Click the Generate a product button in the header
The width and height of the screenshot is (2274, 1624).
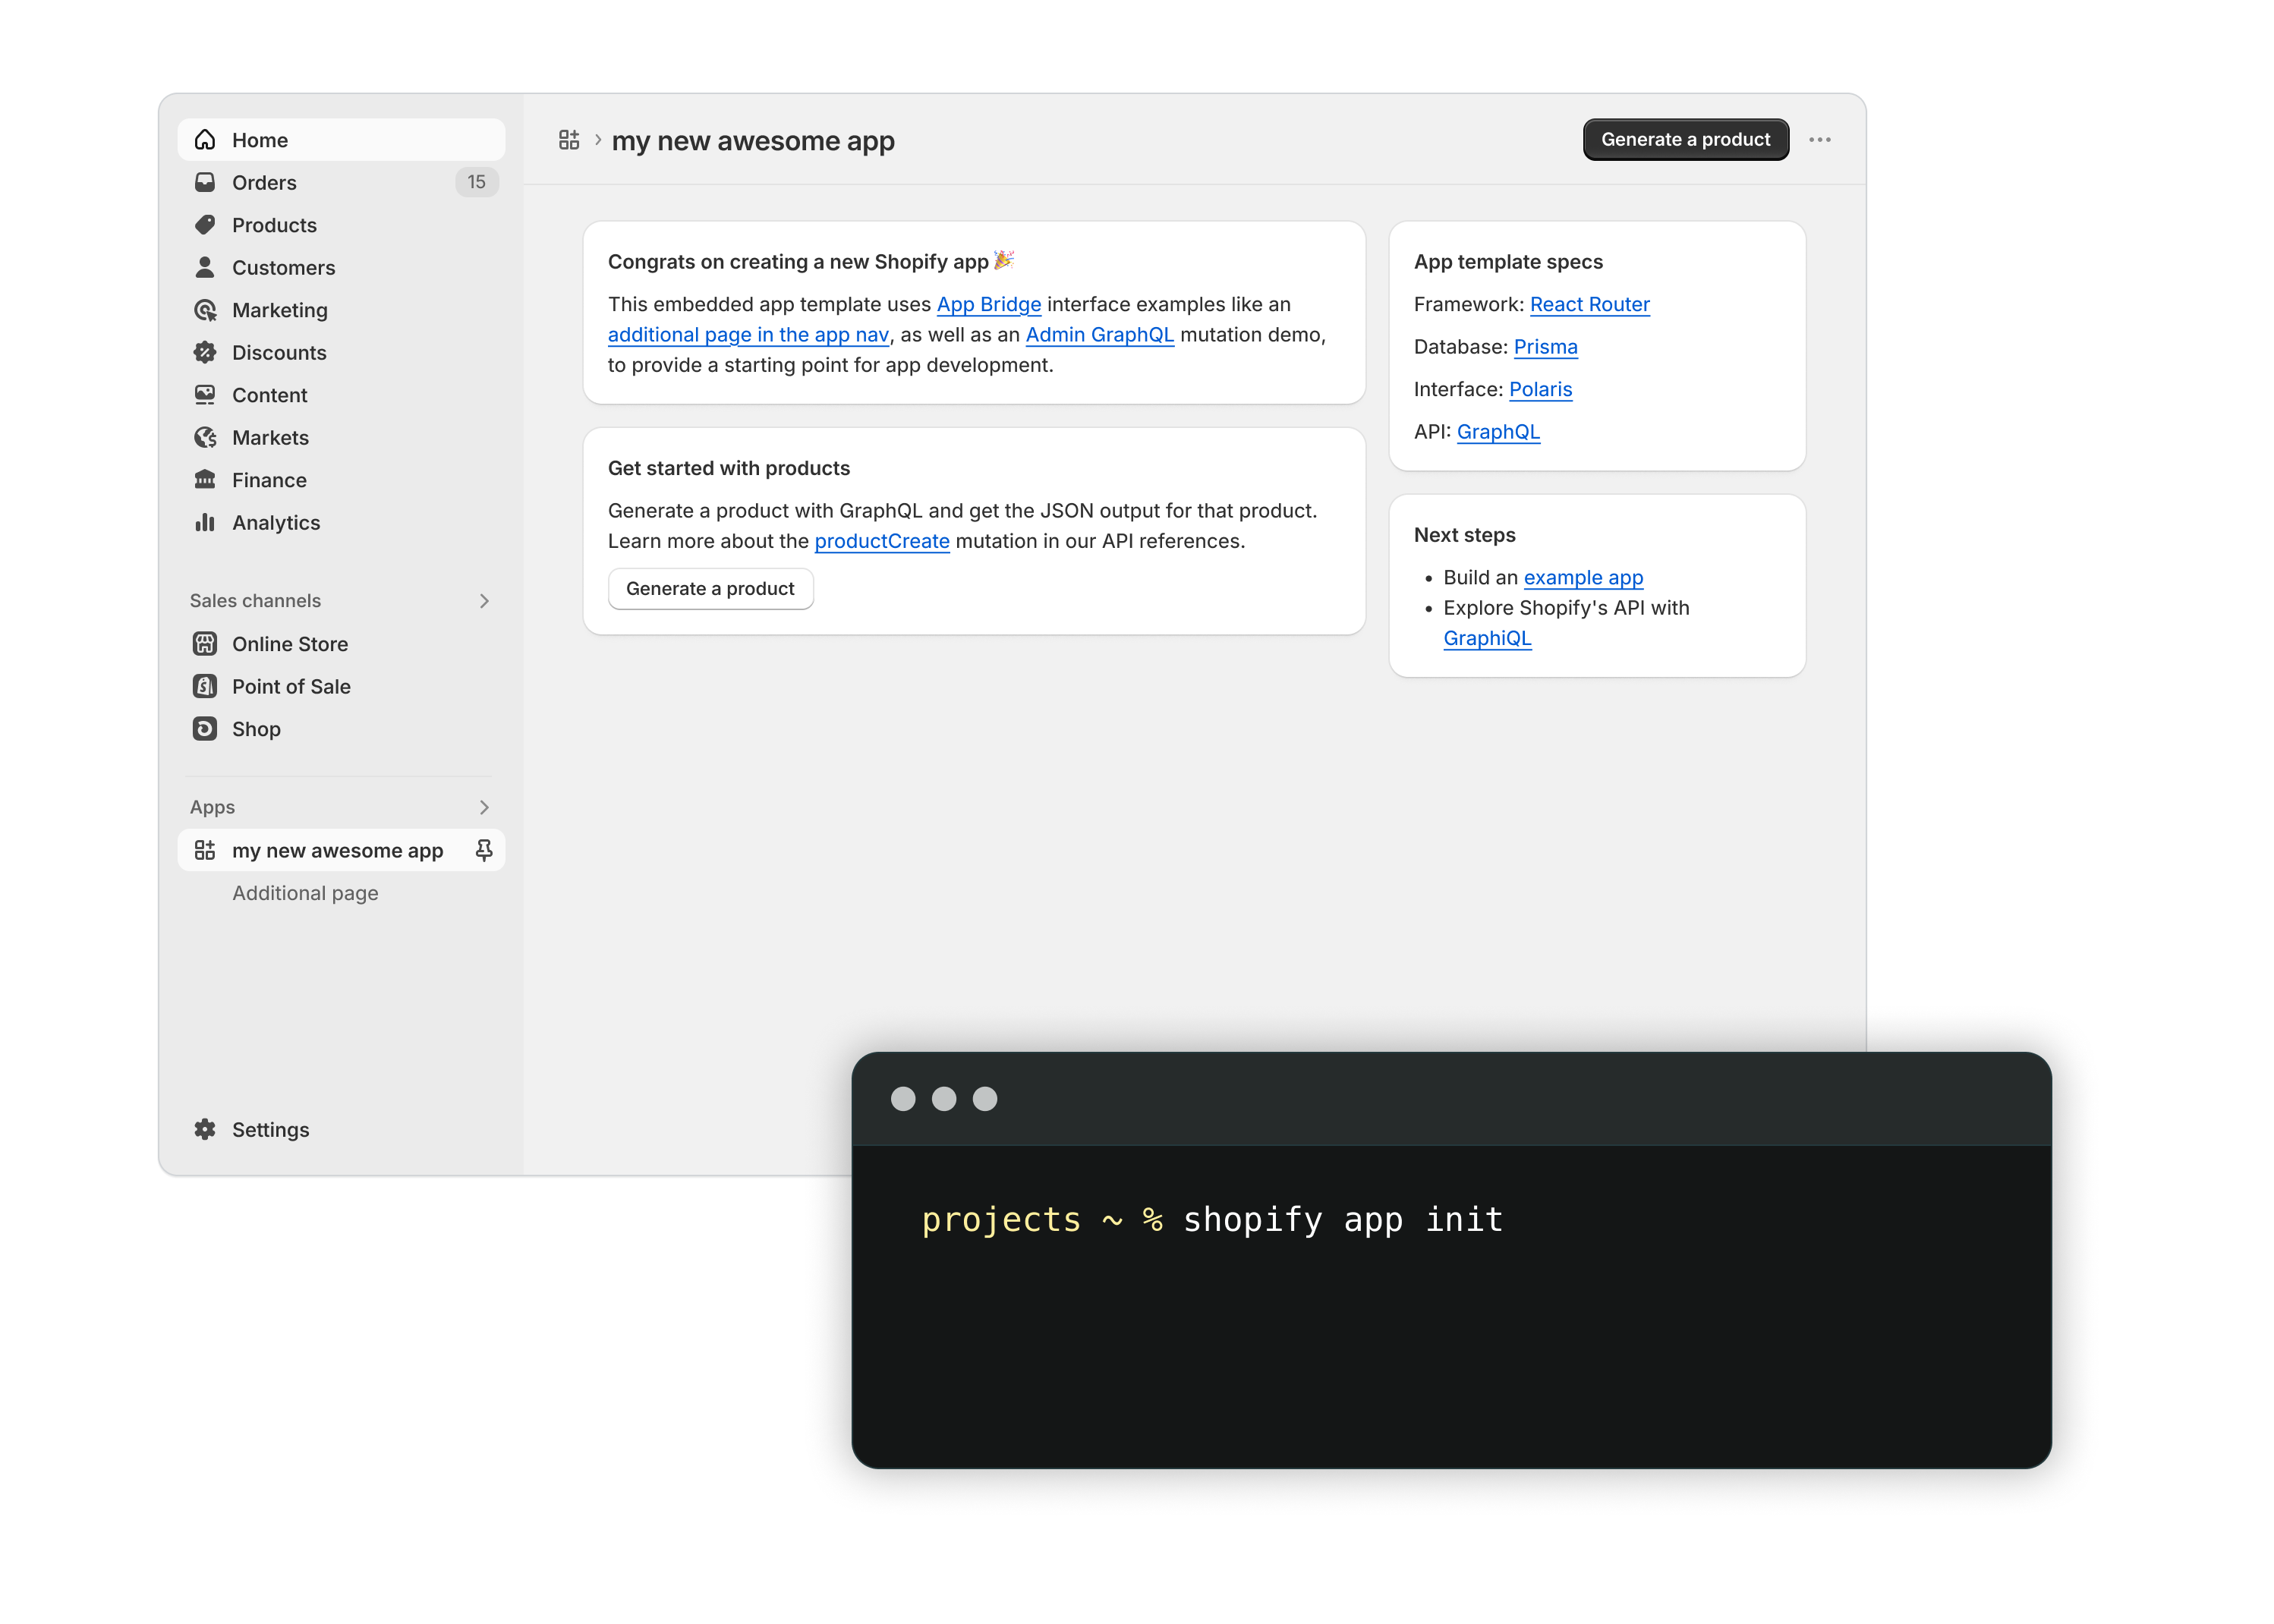(x=1685, y=139)
